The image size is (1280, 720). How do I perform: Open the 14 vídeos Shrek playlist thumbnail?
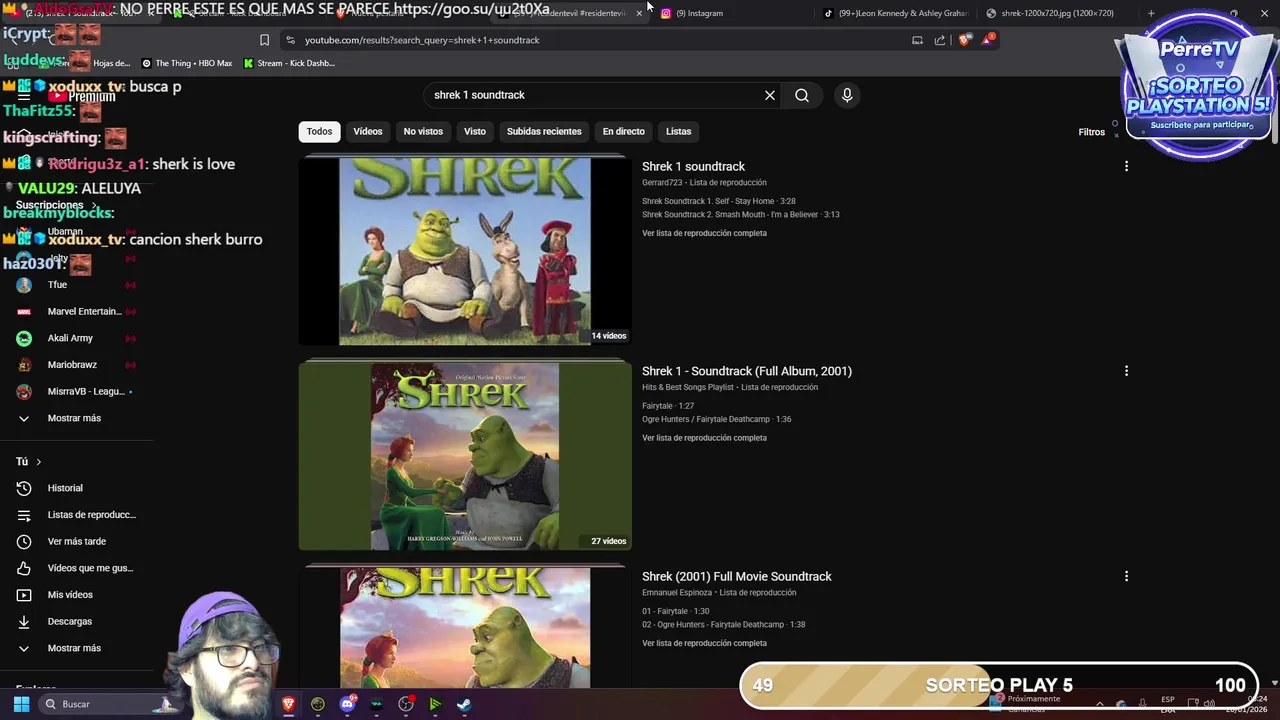465,251
